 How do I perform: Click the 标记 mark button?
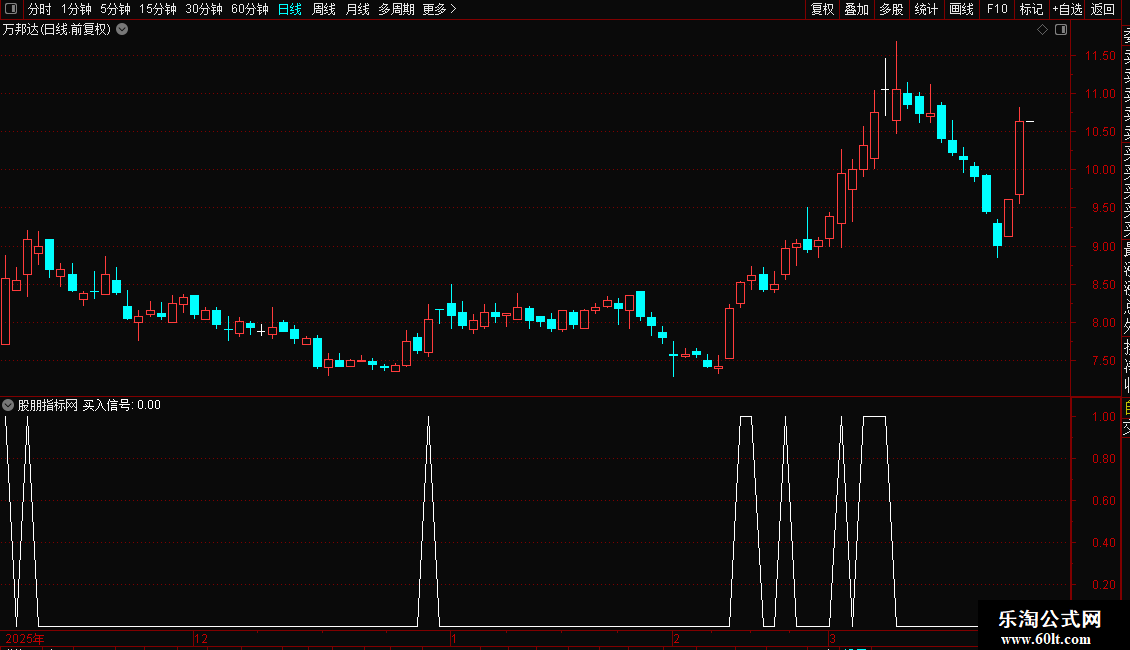click(x=1031, y=9)
